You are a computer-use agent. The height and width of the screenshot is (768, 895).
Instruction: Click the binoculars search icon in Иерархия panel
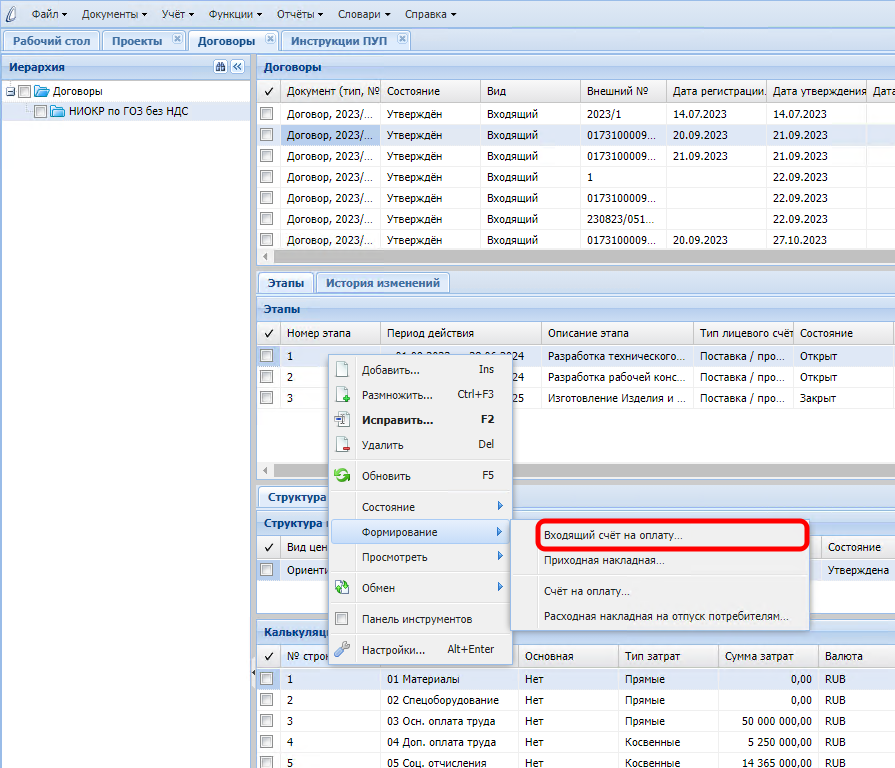pyautogui.click(x=220, y=67)
